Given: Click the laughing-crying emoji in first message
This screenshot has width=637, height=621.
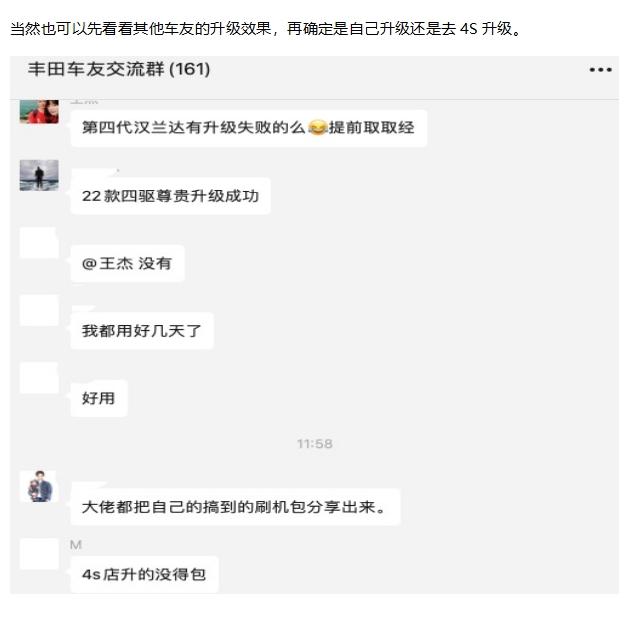Looking at the screenshot, I should (x=317, y=128).
